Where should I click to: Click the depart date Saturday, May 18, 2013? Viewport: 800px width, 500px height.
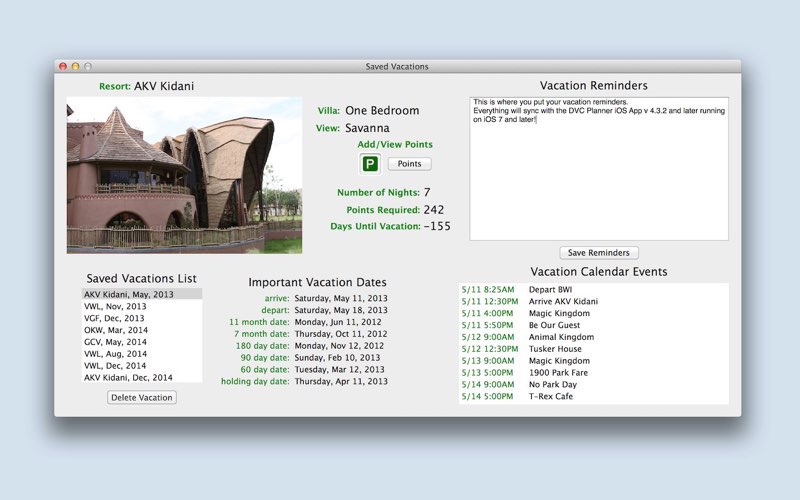pyautogui.click(x=341, y=310)
